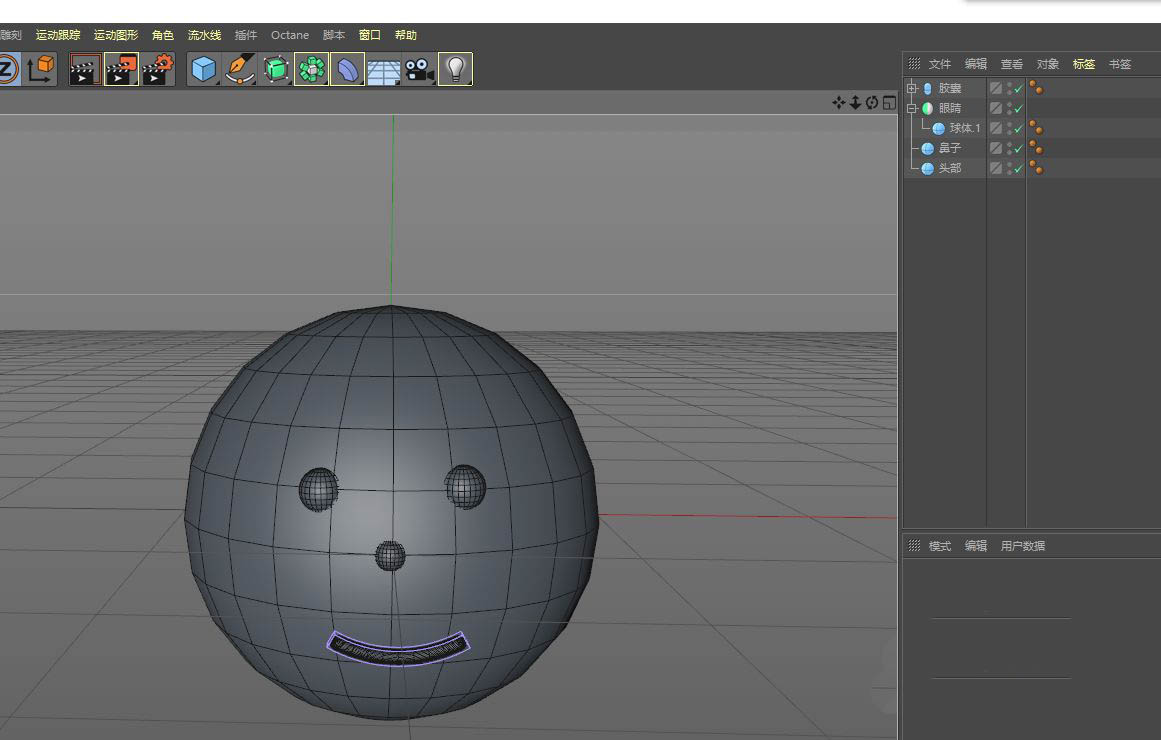The height and width of the screenshot is (740, 1161).
Task: Click the blue Deformer bend icon
Action: tap(347, 69)
